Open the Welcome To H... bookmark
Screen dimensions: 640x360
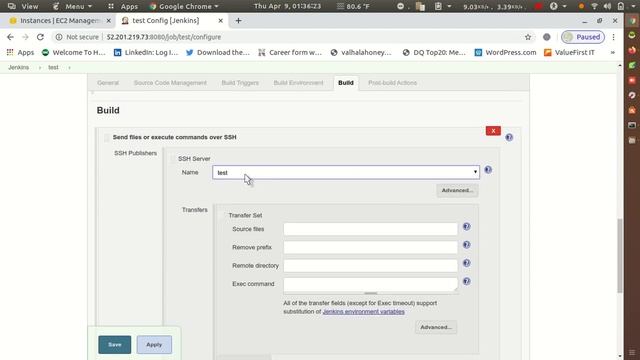73,52
